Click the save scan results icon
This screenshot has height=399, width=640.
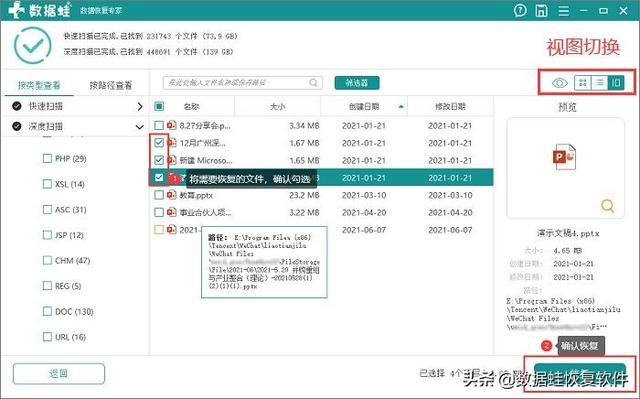541,10
